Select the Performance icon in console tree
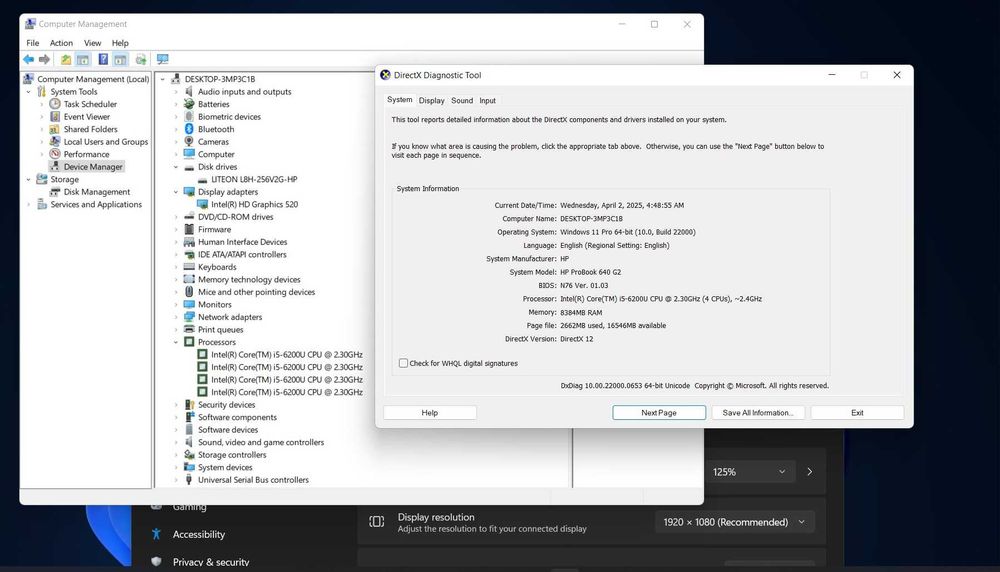 pos(55,154)
